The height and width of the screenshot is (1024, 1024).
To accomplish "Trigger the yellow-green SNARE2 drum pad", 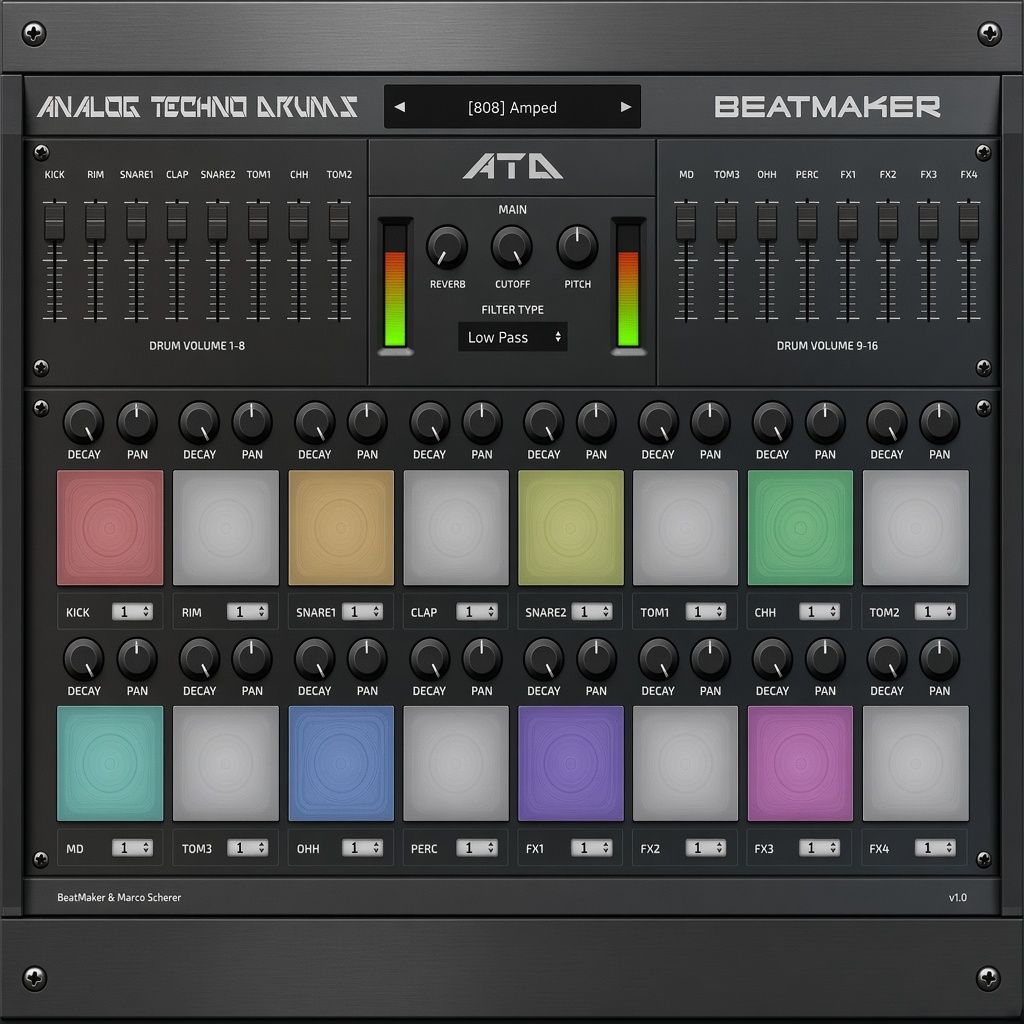I will (571, 528).
